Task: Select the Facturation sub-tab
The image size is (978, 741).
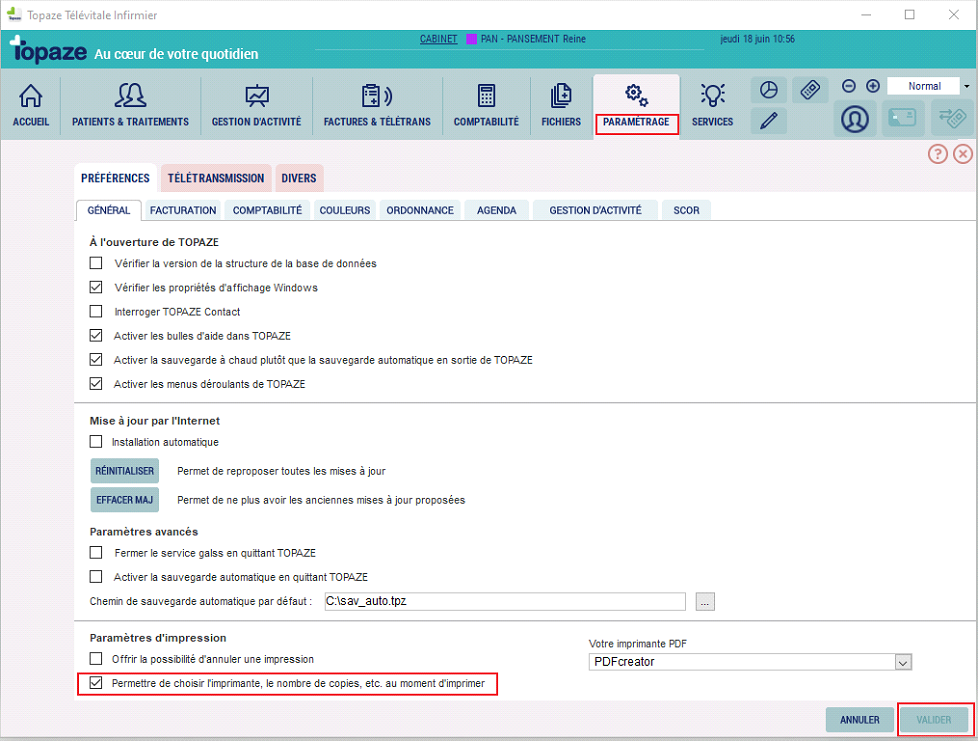Action: tap(183, 210)
